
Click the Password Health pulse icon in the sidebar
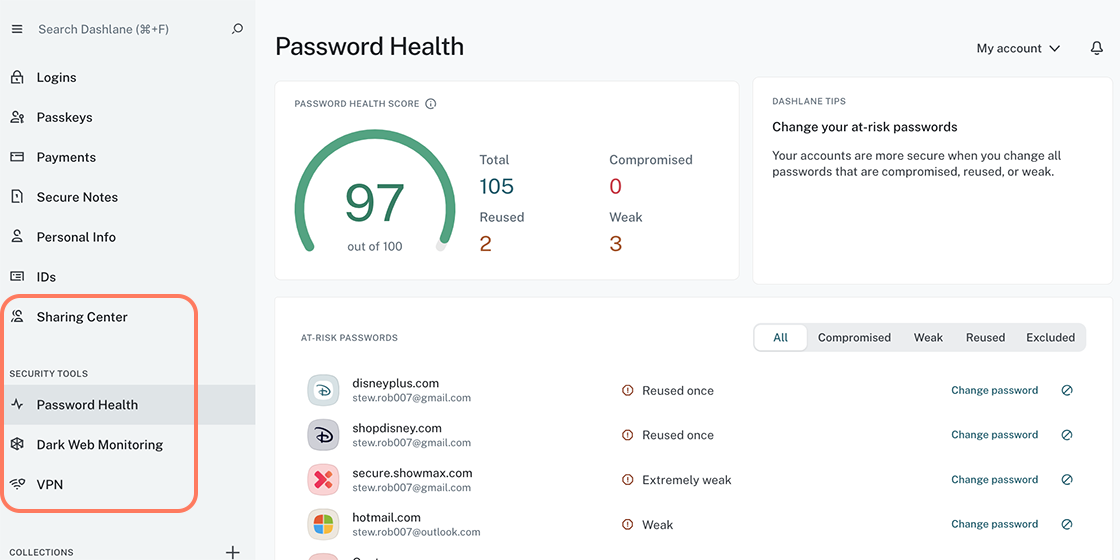point(17,404)
